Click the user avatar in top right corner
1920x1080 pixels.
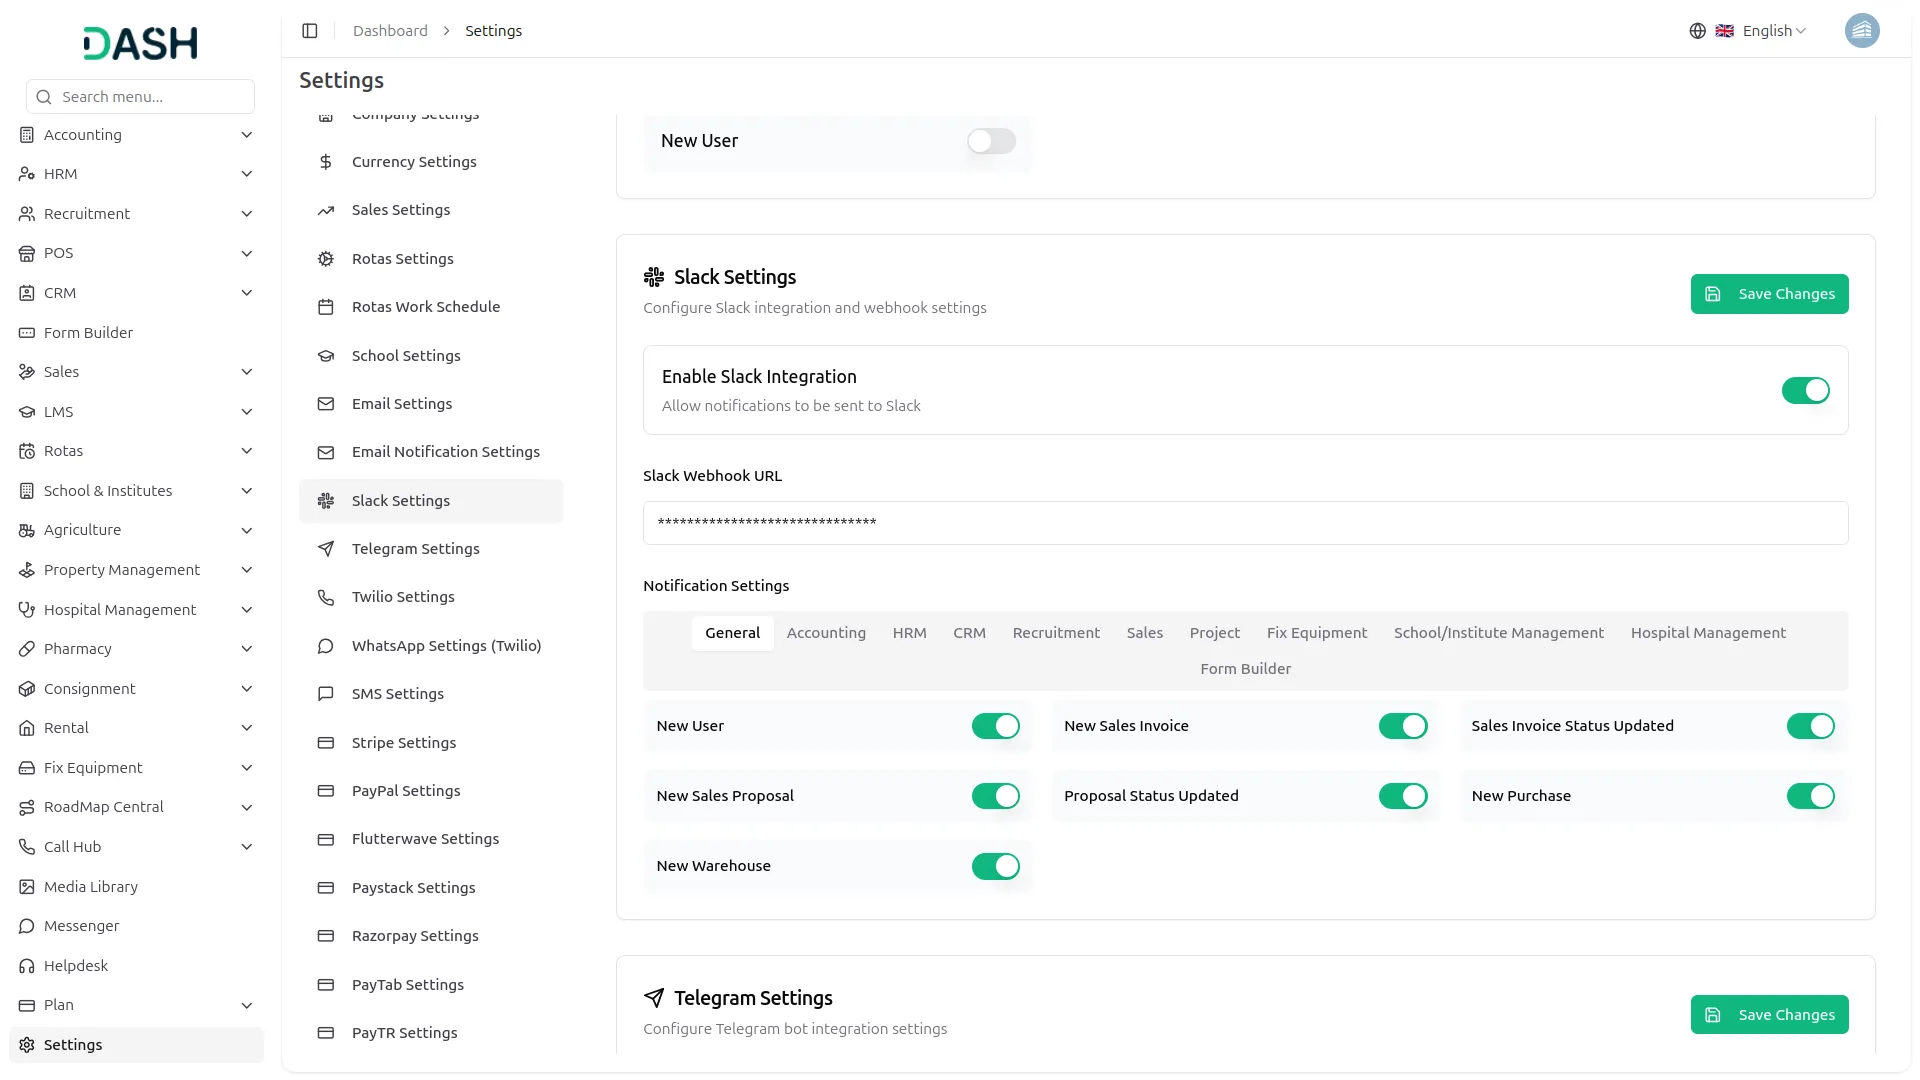coord(1862,30)
